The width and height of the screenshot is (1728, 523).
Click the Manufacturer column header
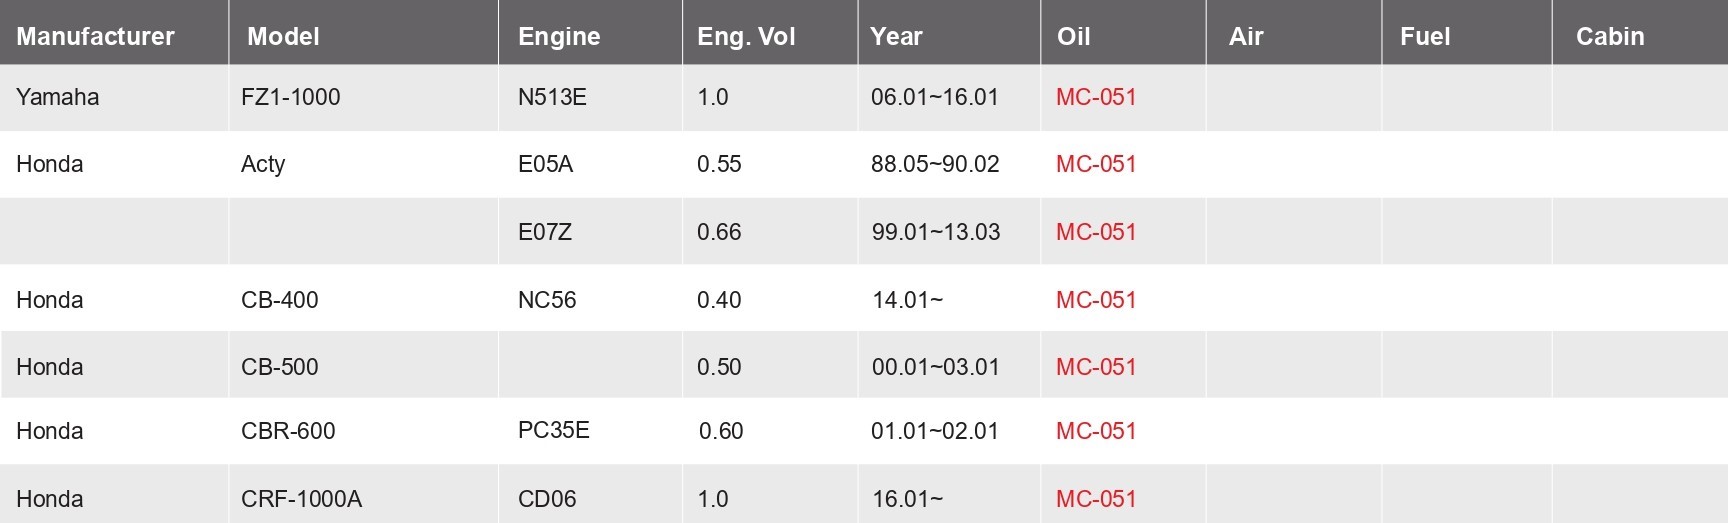(95, 36)
